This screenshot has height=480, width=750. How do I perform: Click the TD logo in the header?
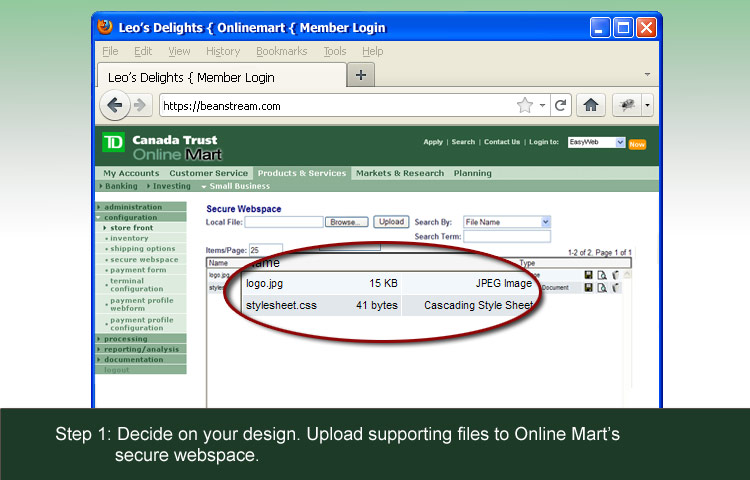coord(113,142)
